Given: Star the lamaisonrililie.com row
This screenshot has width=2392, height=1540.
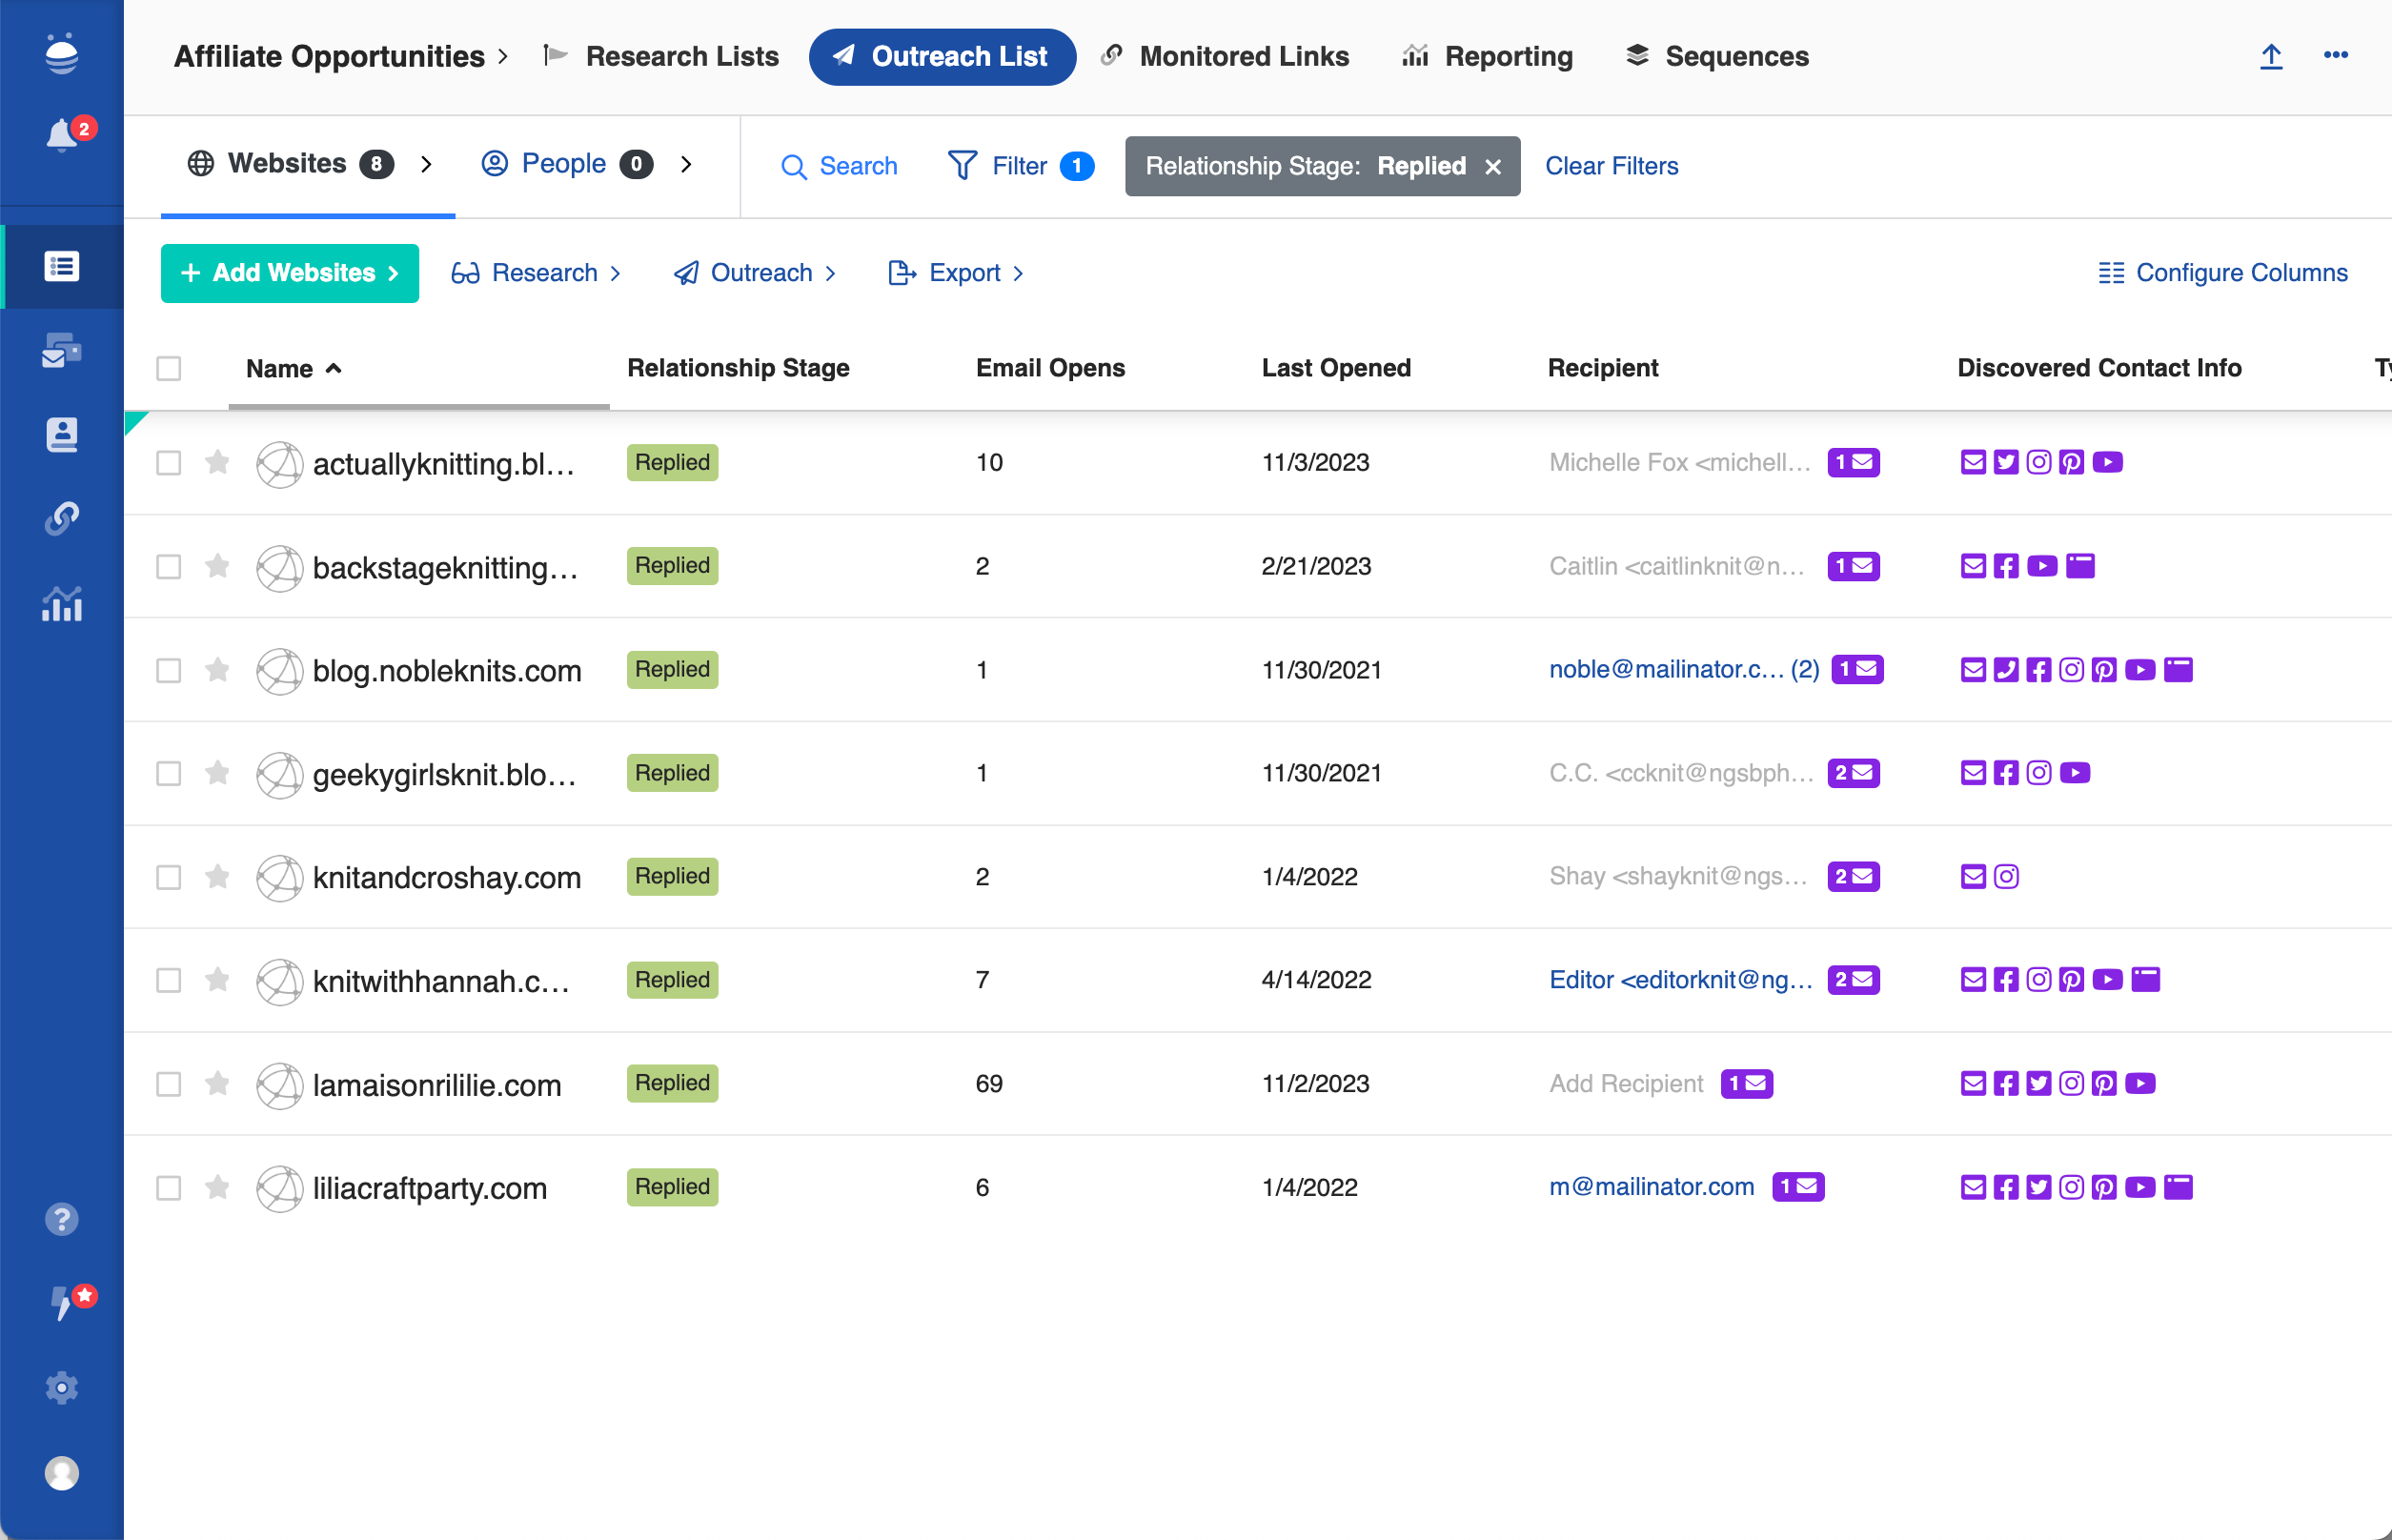Looking at the screenshot, I should (x=217, y=1083).
